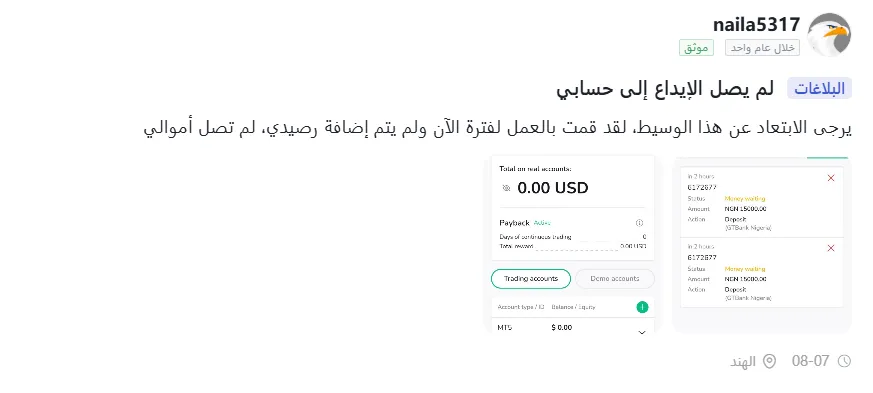Add new account with green plus icon
The width and height of the screenshot is (873, 393).
pos(642,307)
